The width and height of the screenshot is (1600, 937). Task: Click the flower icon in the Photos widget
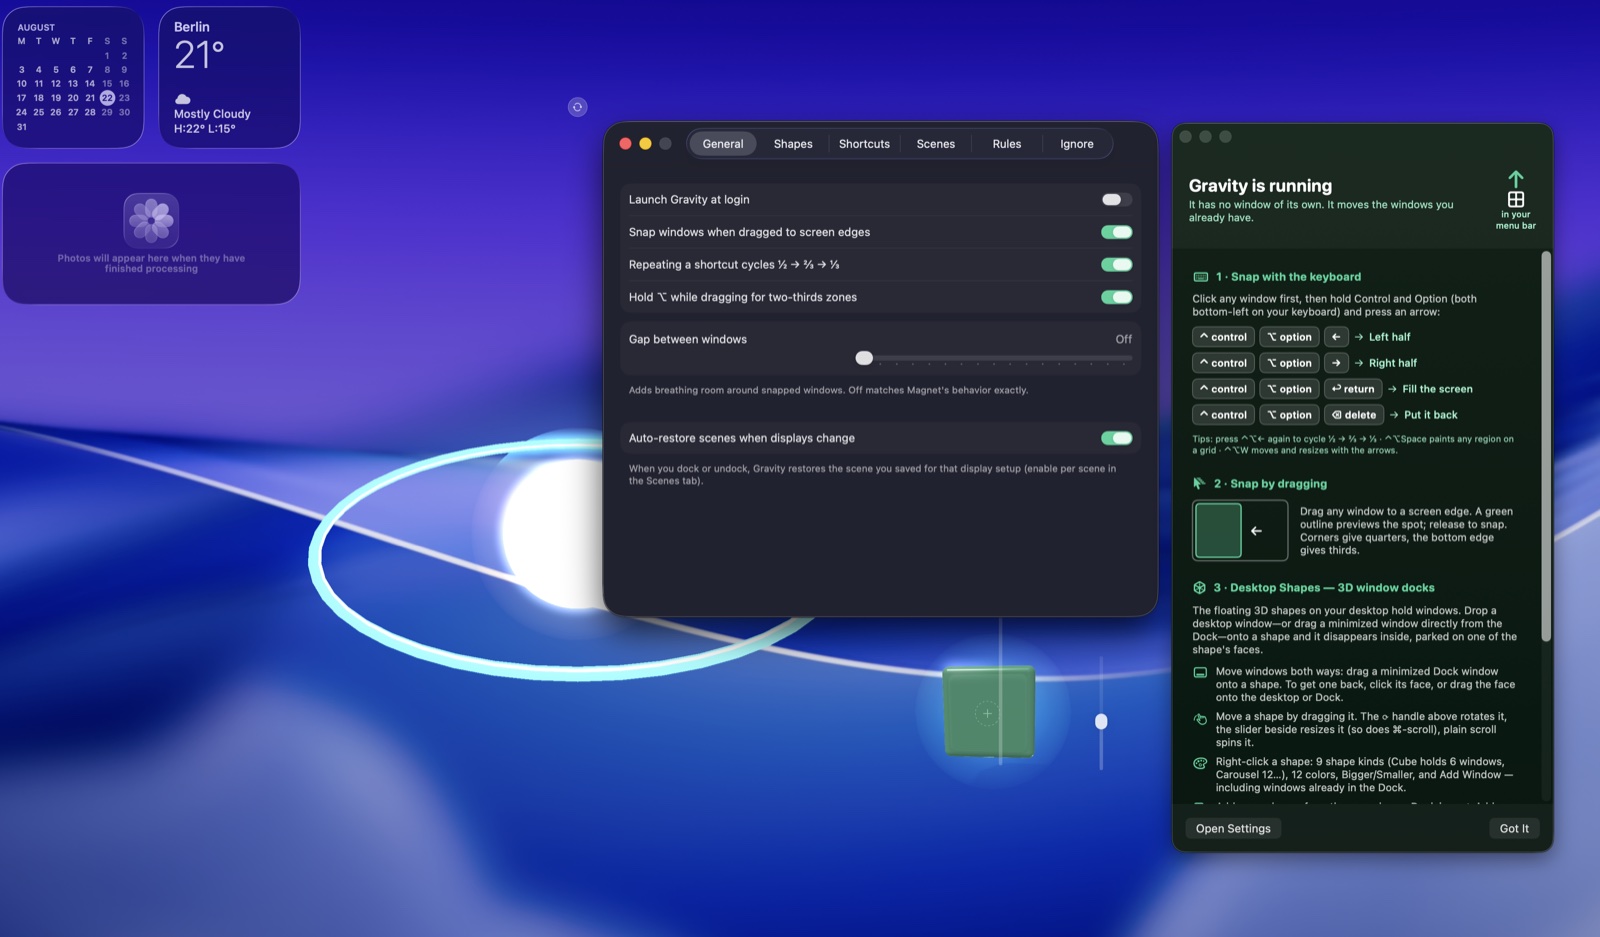coord(151,220)
